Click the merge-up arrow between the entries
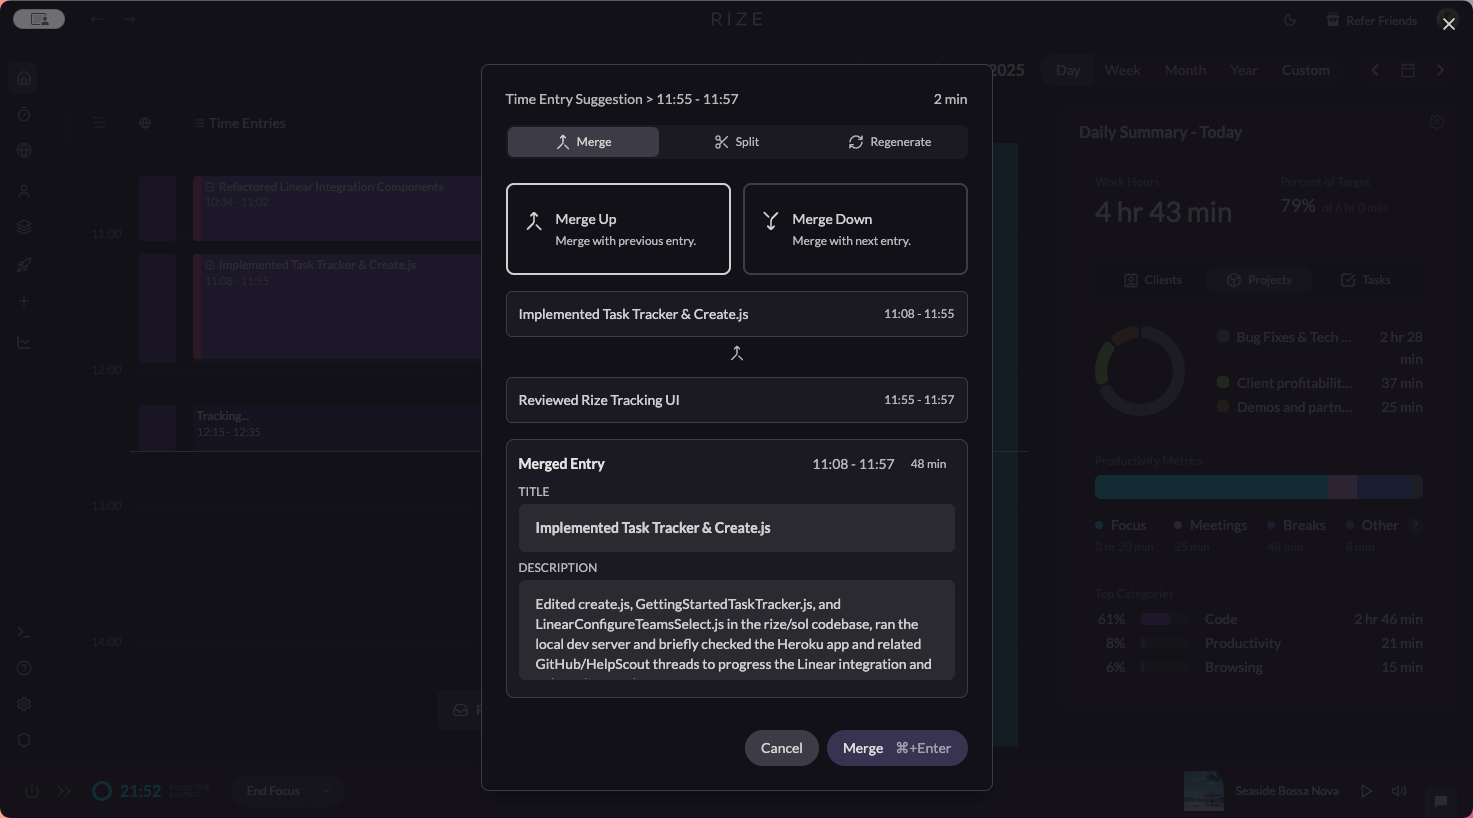The width and height of the screenshot is (1473, 818). (x=737, y=353)
